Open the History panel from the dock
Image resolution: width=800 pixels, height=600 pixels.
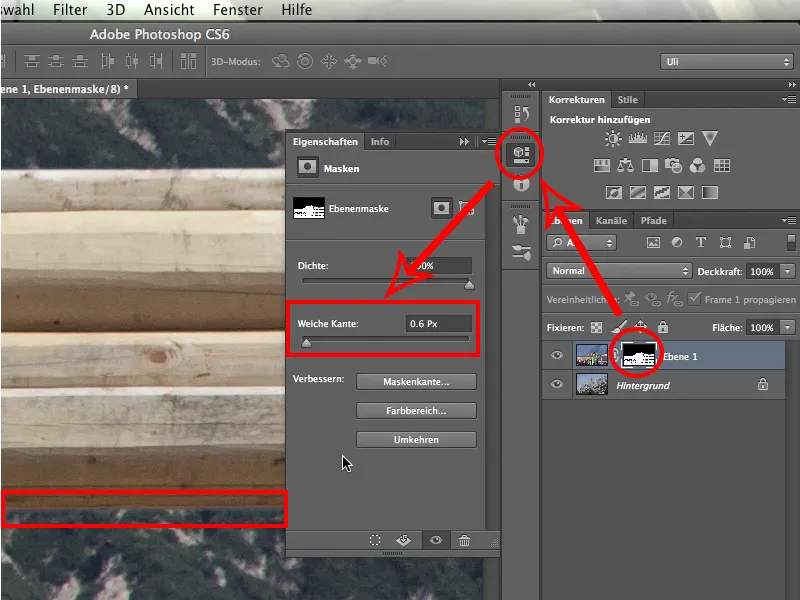pyautogui.click(x=521, y=114)
